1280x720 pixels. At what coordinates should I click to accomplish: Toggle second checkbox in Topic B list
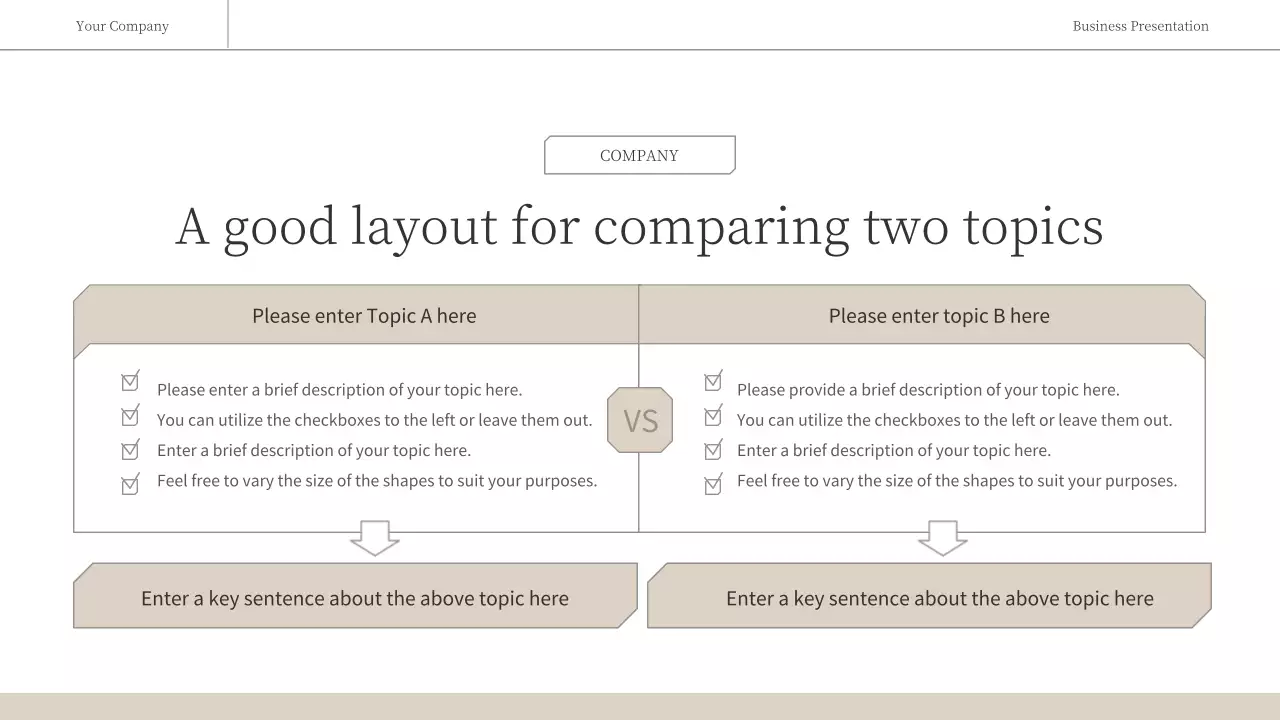click(x=713, y=416)
